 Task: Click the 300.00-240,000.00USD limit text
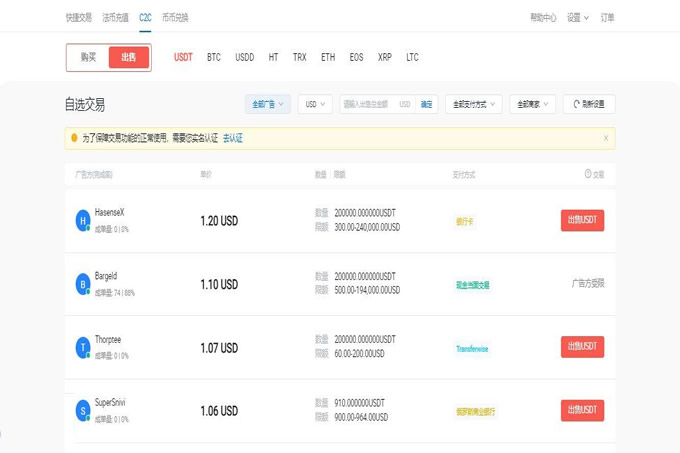pos(367,227)
